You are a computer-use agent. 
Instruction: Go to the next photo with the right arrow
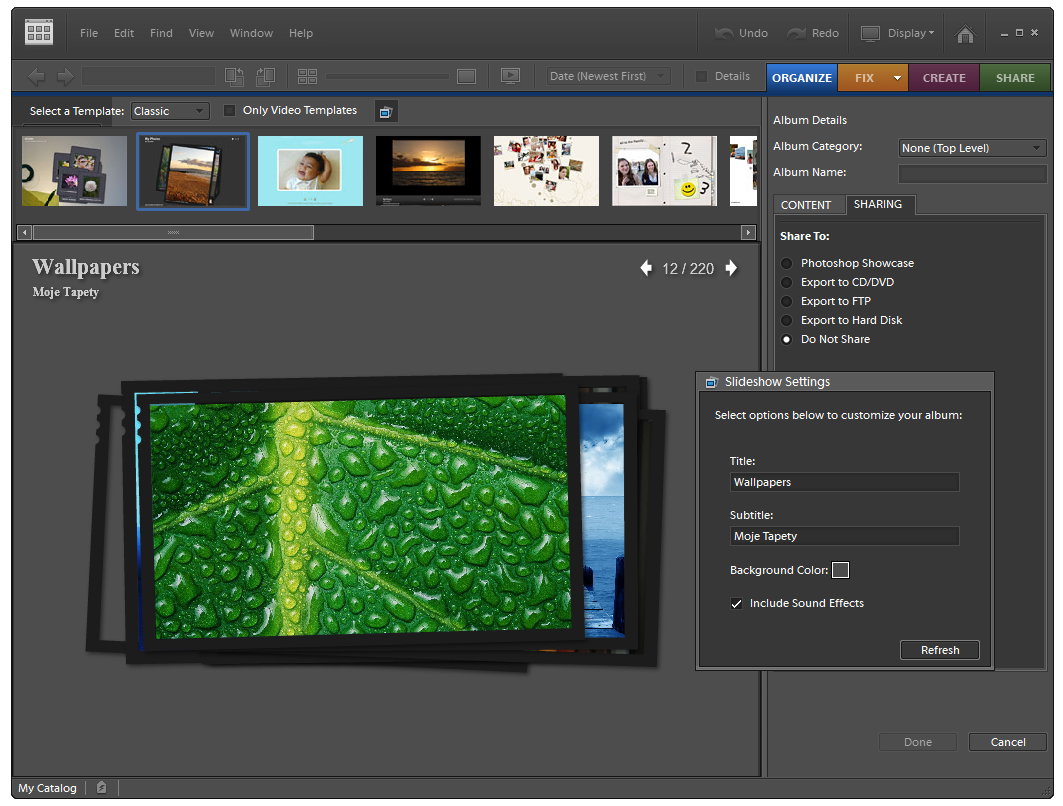click(x=731, y=268)
